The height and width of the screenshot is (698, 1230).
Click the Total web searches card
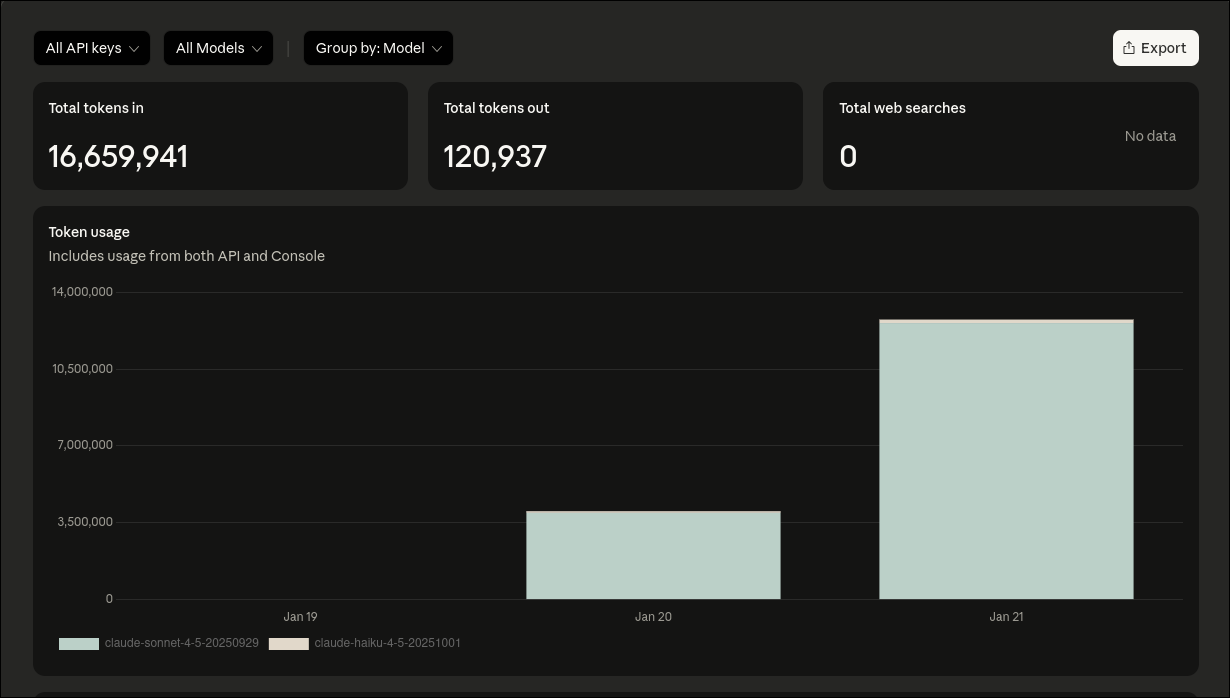tap(1010, 135)
